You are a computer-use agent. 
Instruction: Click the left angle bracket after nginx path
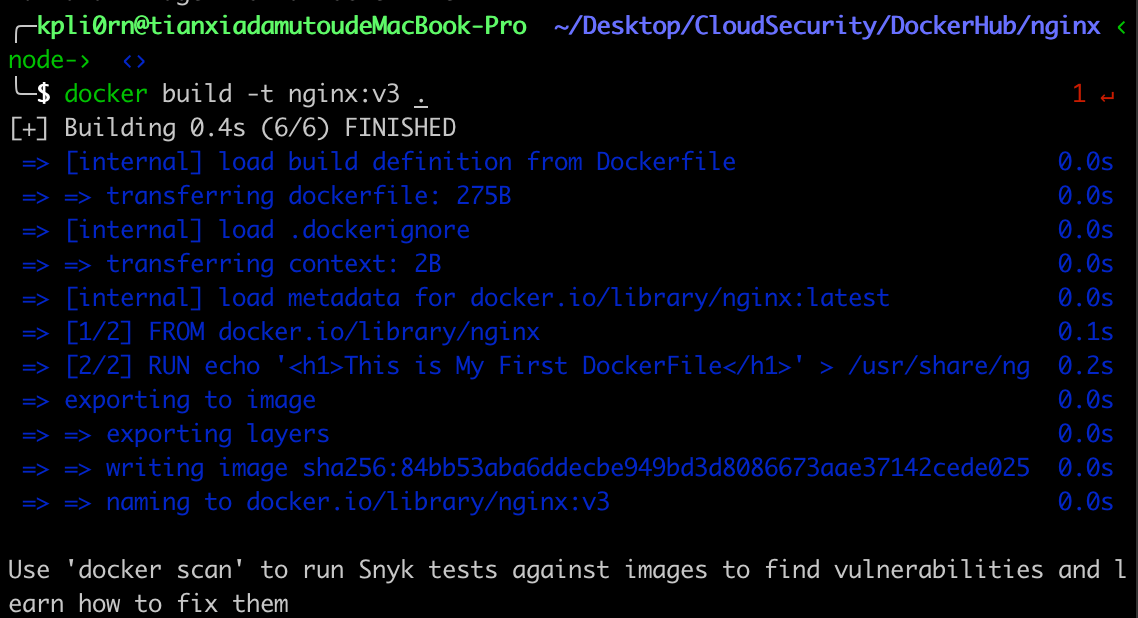coord(1121,27)
